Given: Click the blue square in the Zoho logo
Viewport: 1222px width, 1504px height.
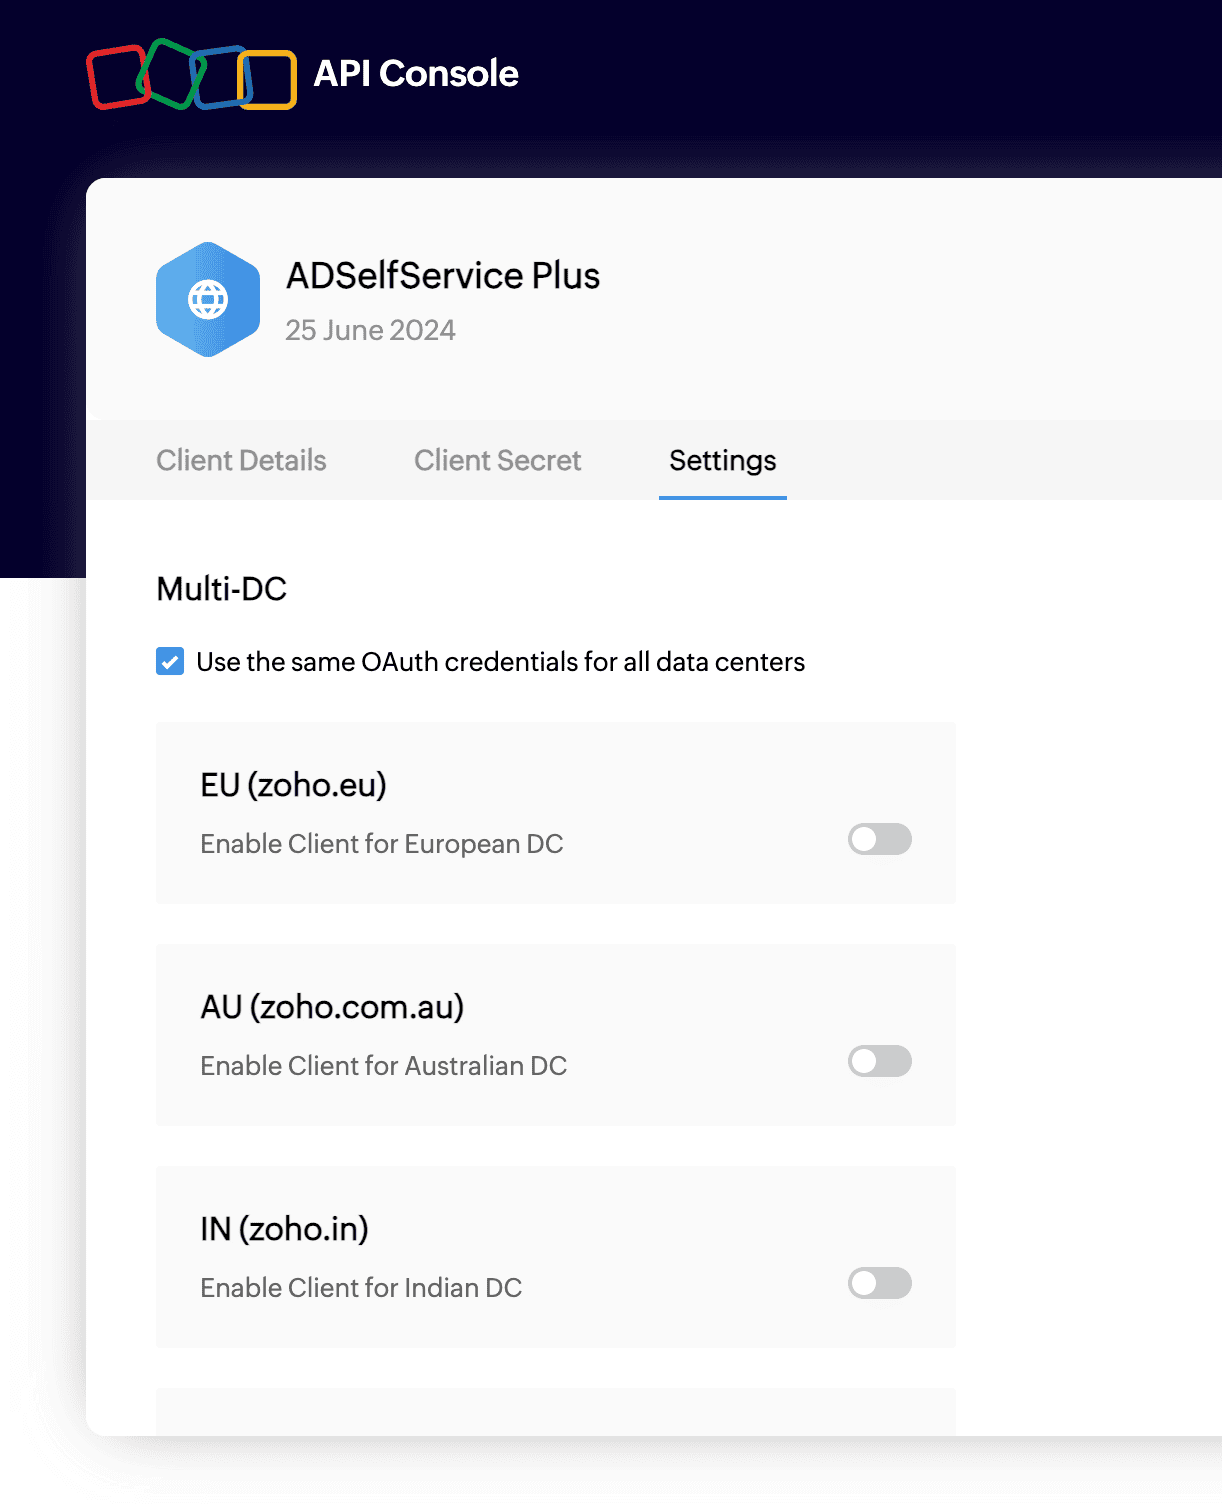Looking at the screenshot, I should click(x=218, y=78).
